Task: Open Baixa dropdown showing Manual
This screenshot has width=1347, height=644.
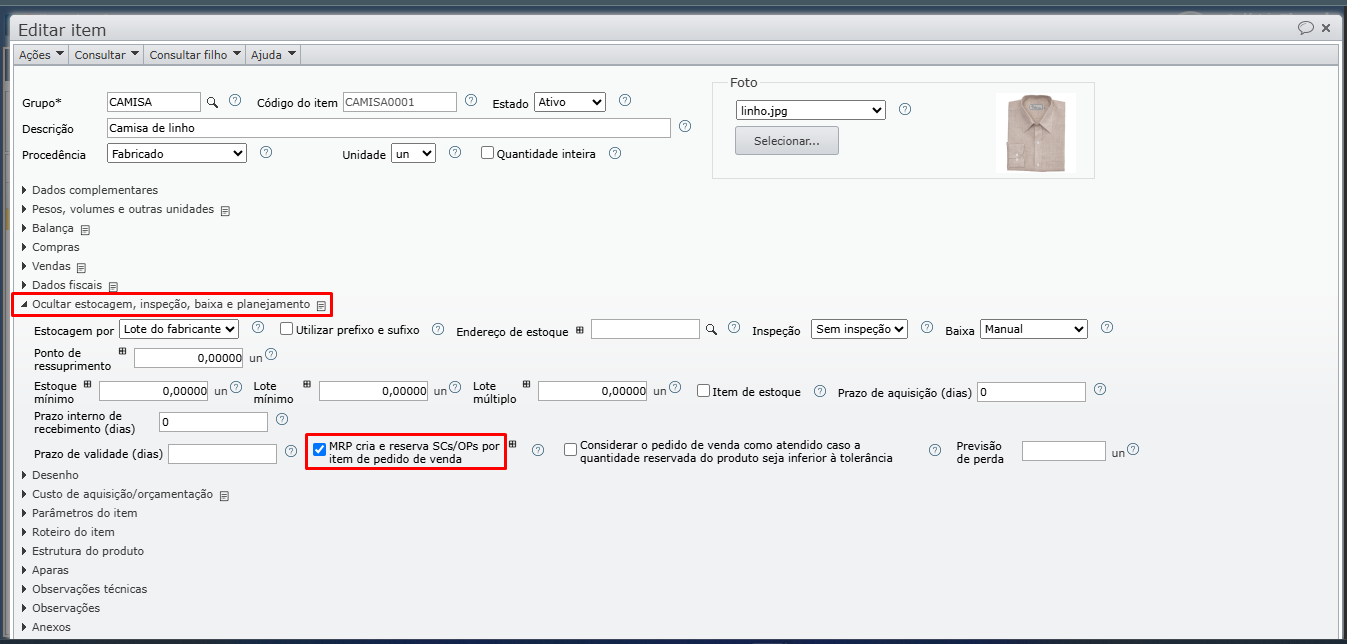Action: pyautogui.click(x=1033, y=328)
